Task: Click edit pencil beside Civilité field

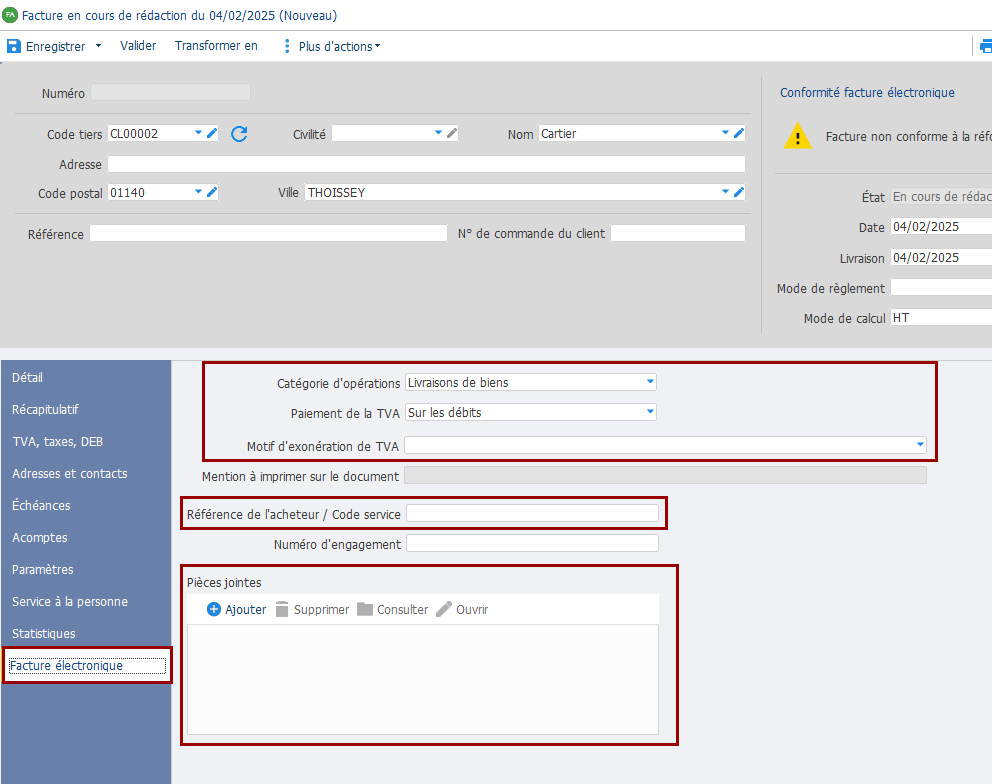Action: 452,133
